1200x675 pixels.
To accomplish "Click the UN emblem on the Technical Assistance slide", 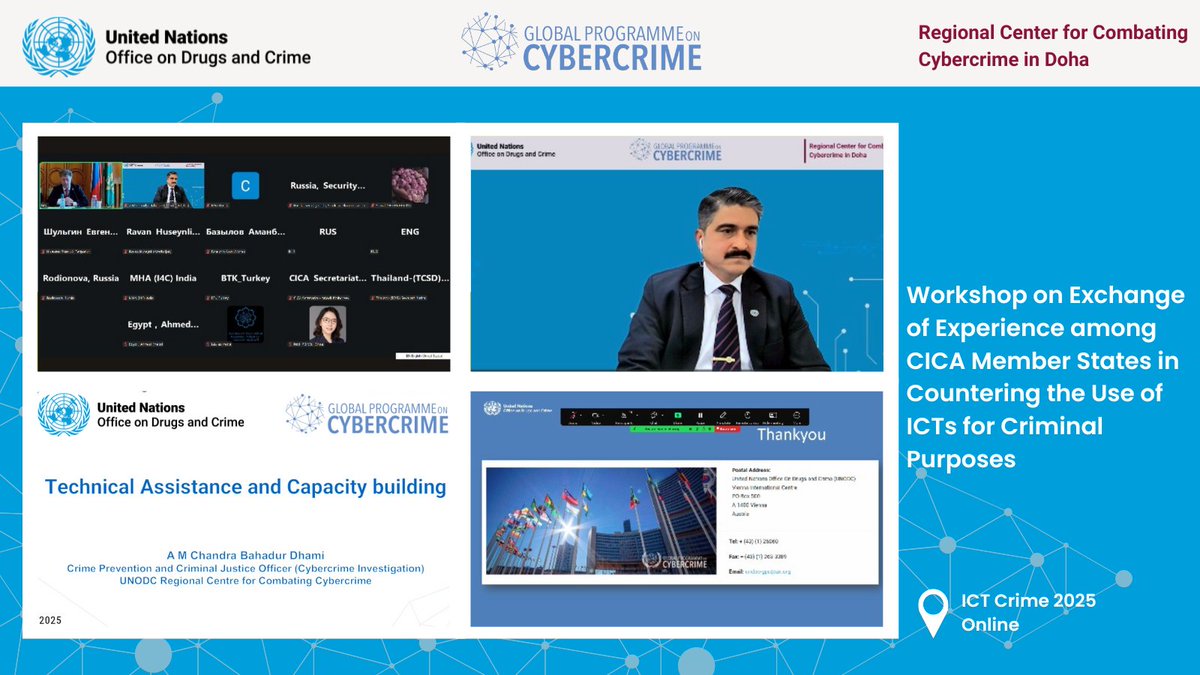I will point(63,415).
